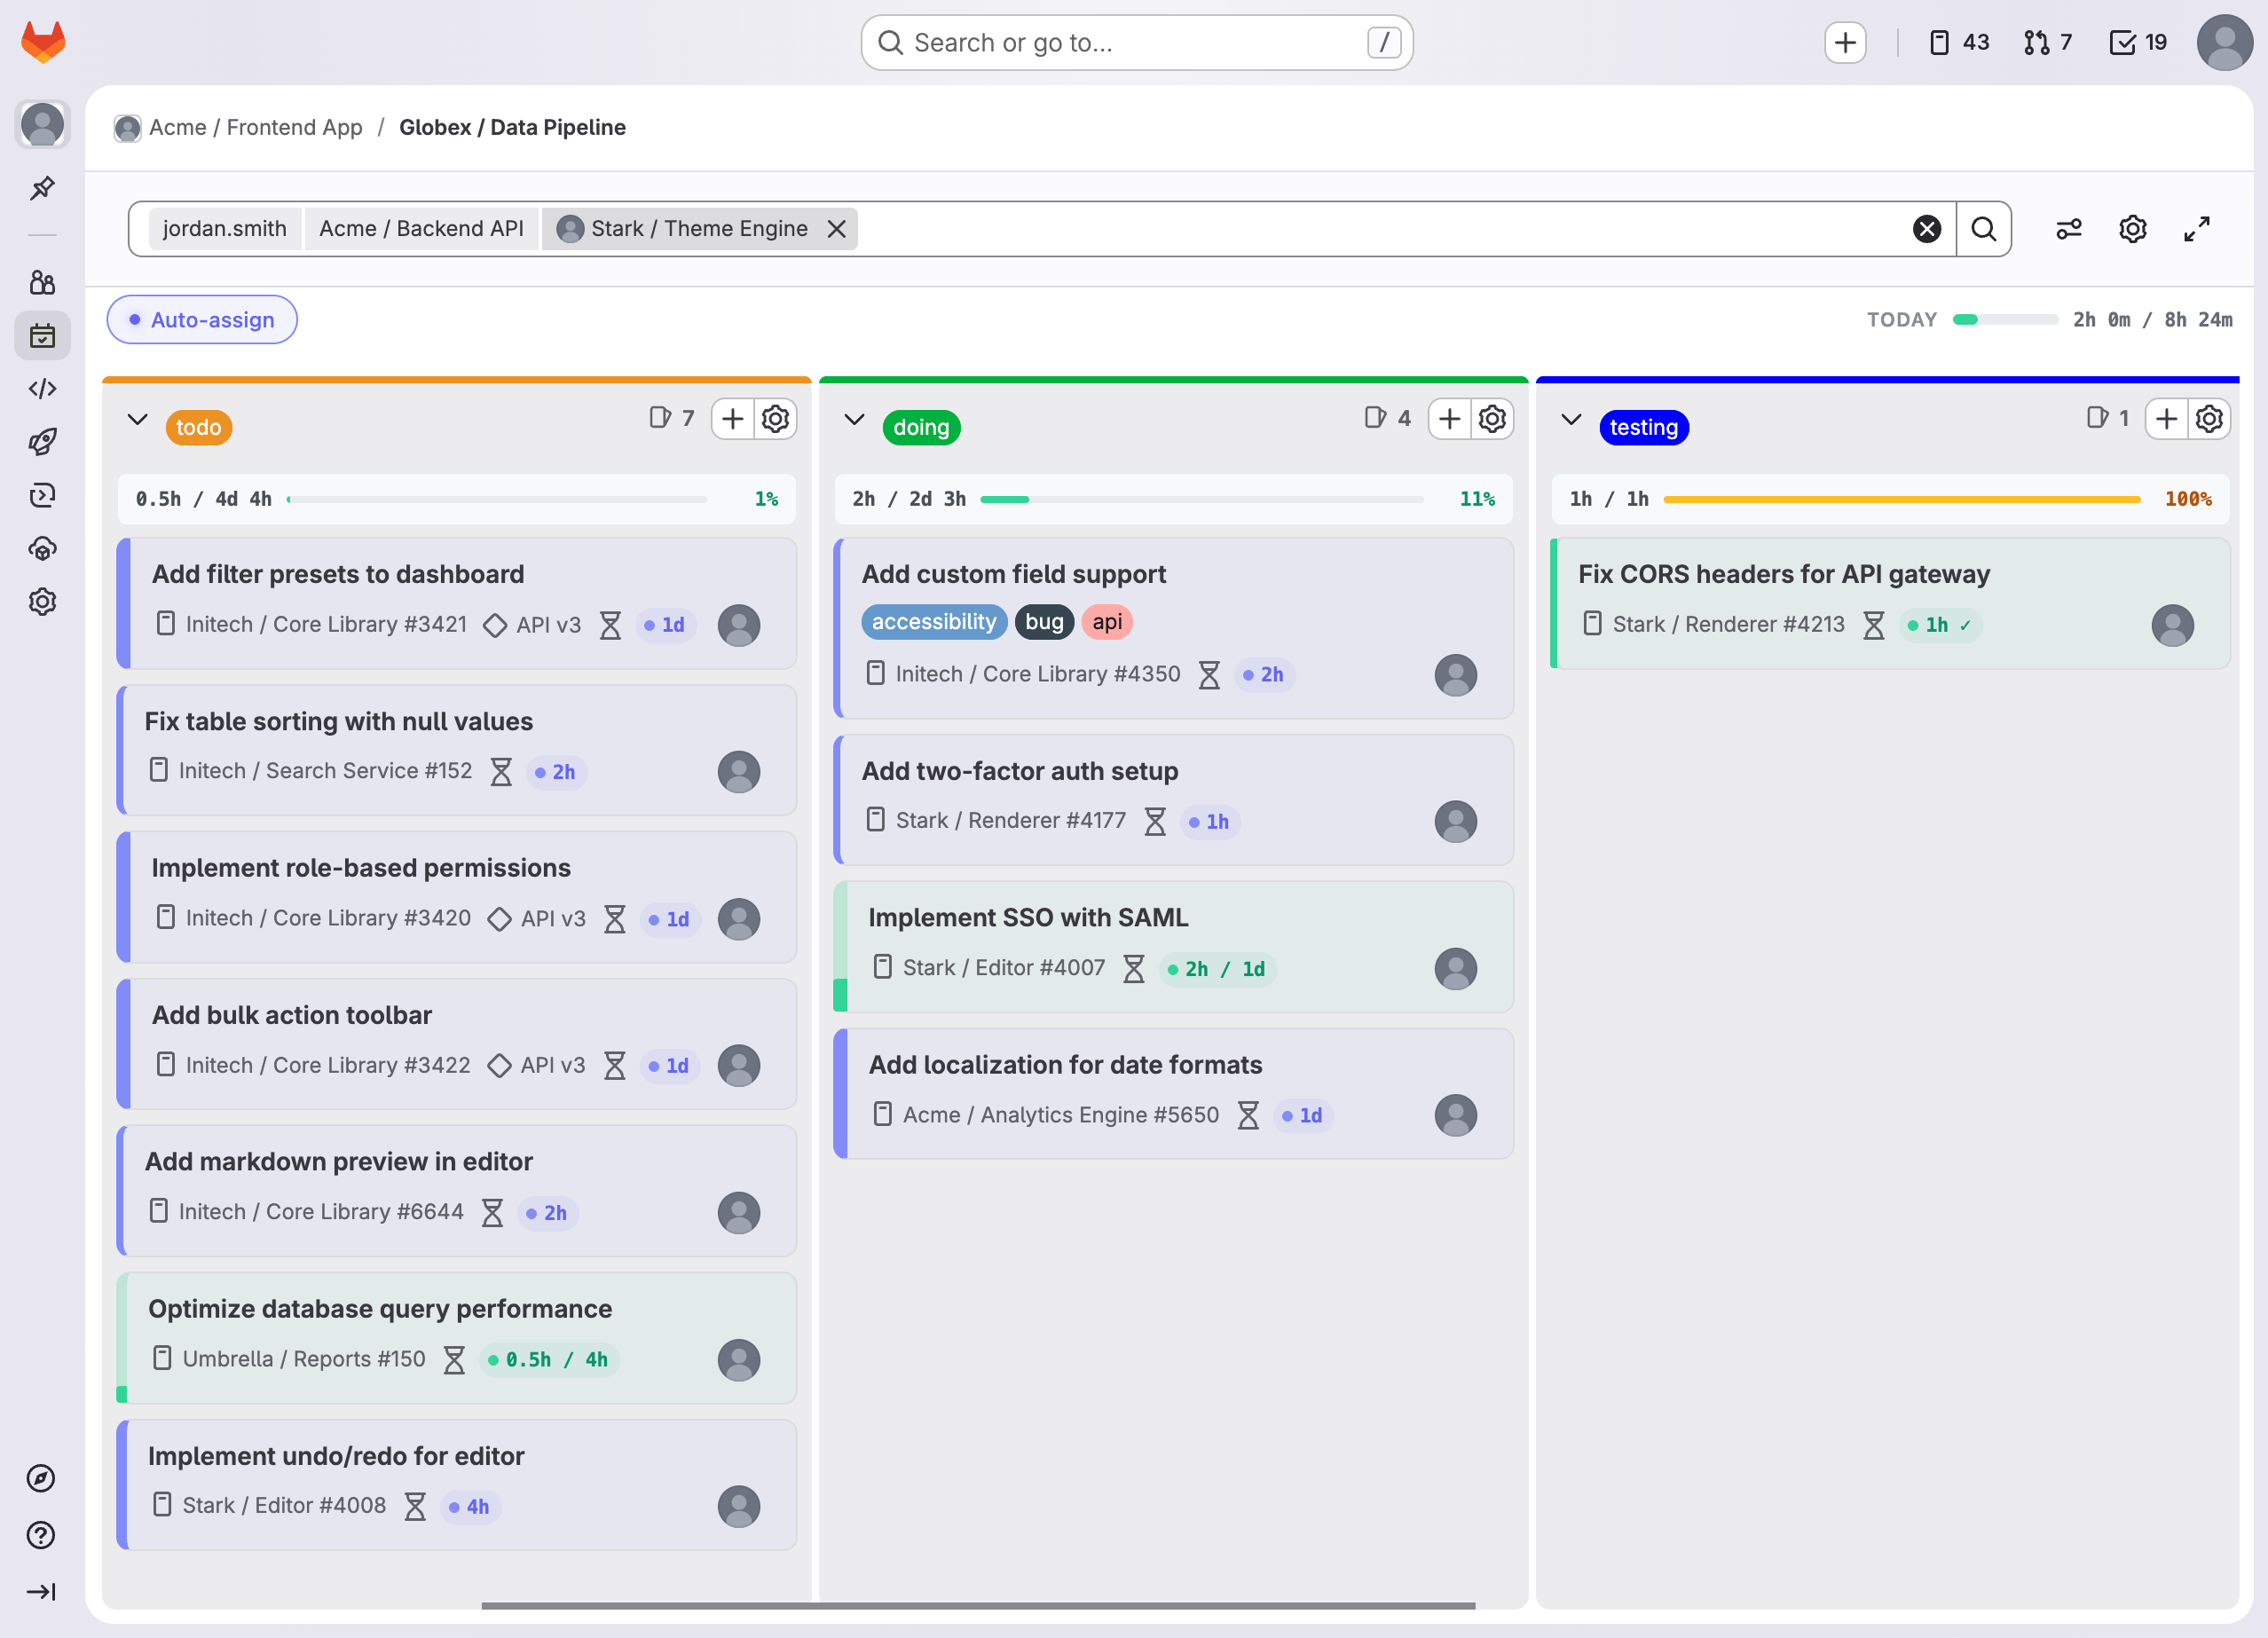This screenshot has width=2268, height=1638.
Task: Toggle the Auto-assign switch
Action: tap(201, 319)
